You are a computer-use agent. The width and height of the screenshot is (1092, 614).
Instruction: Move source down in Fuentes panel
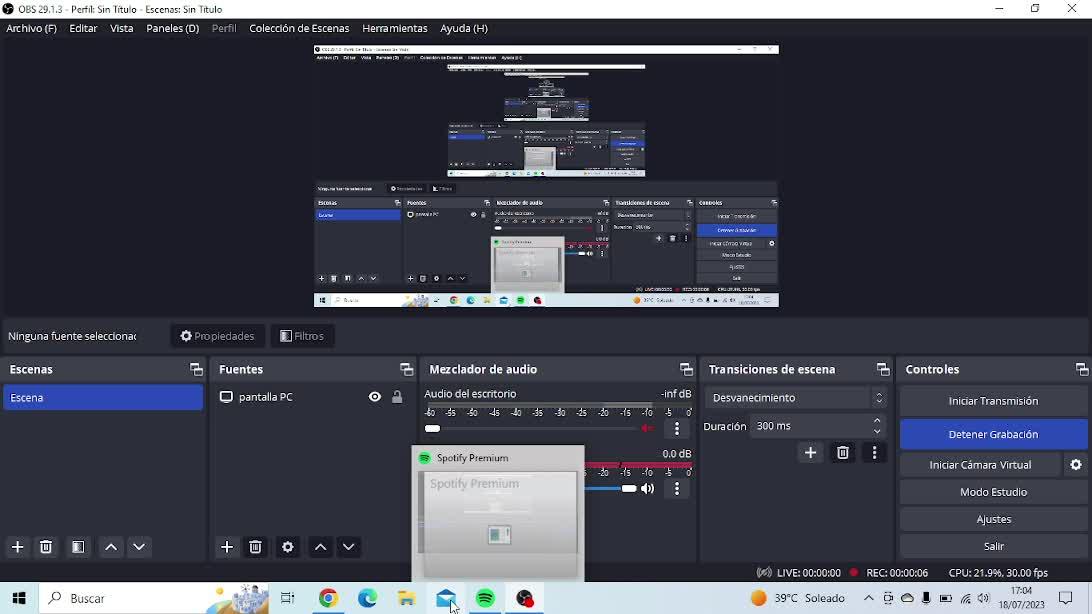[x=349, y=547]
